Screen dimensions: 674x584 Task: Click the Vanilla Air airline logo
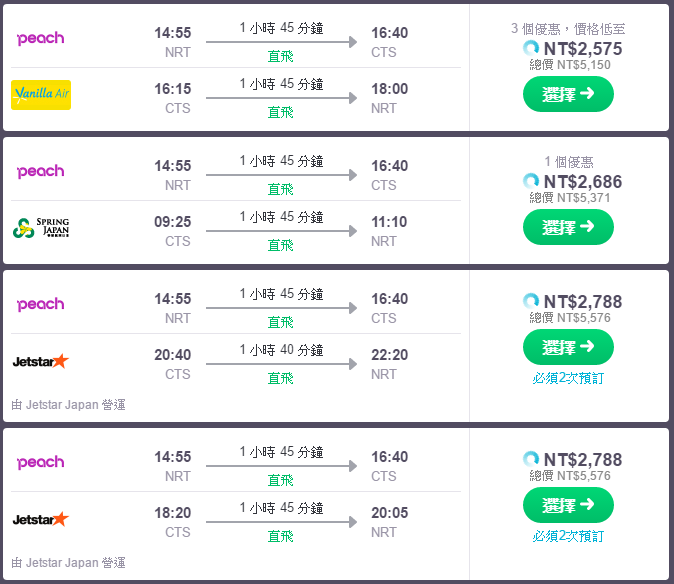(x=41, y=95)
